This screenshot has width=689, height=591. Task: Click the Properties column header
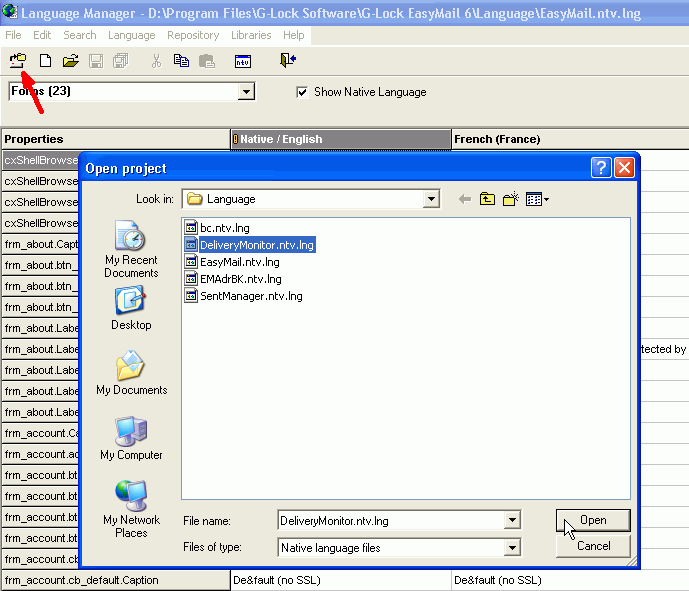click(116, 139)
